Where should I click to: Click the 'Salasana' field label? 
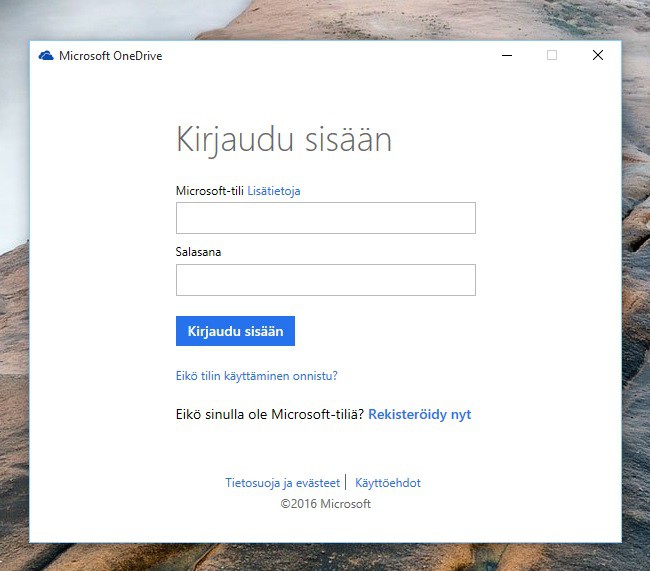198,252
